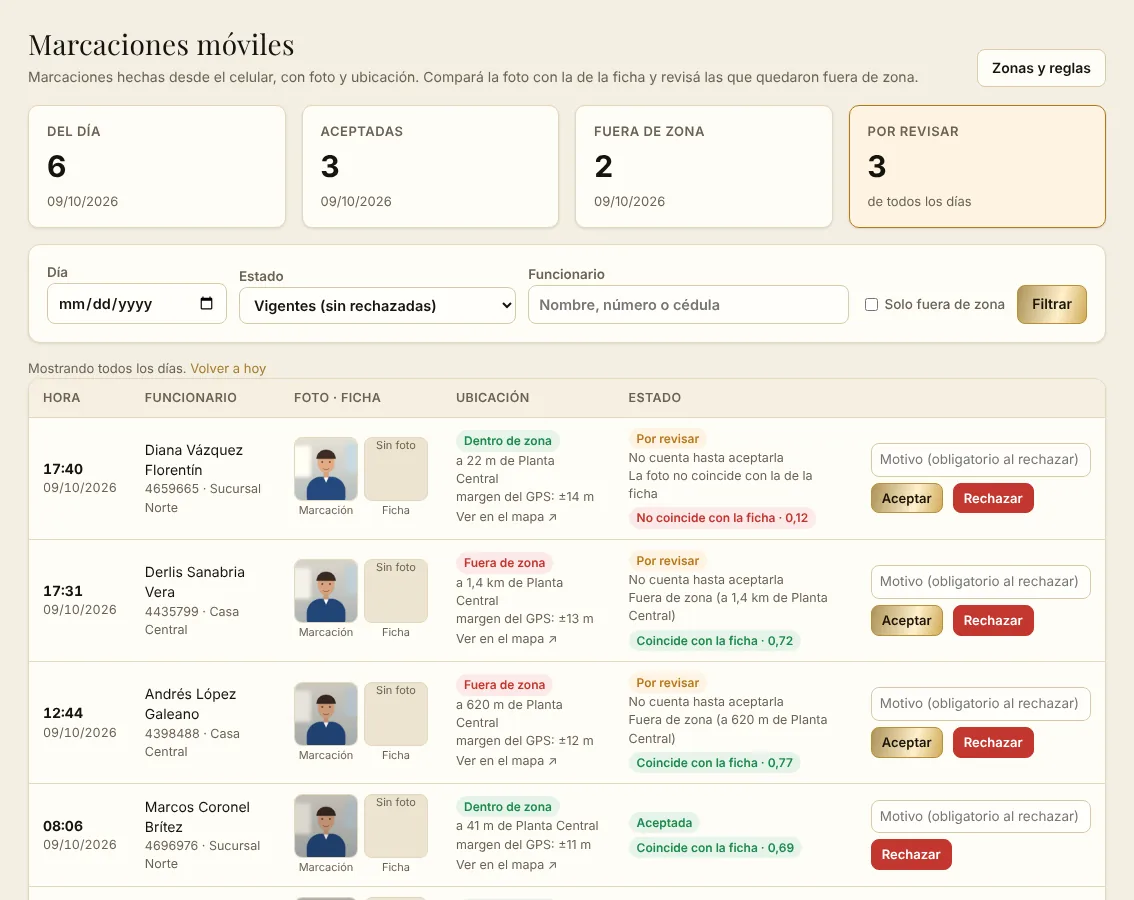Image resolution: width=1134 pixels, height=900 pixels.
Task: Follow the Volver a hoy link
Action: 228,368
